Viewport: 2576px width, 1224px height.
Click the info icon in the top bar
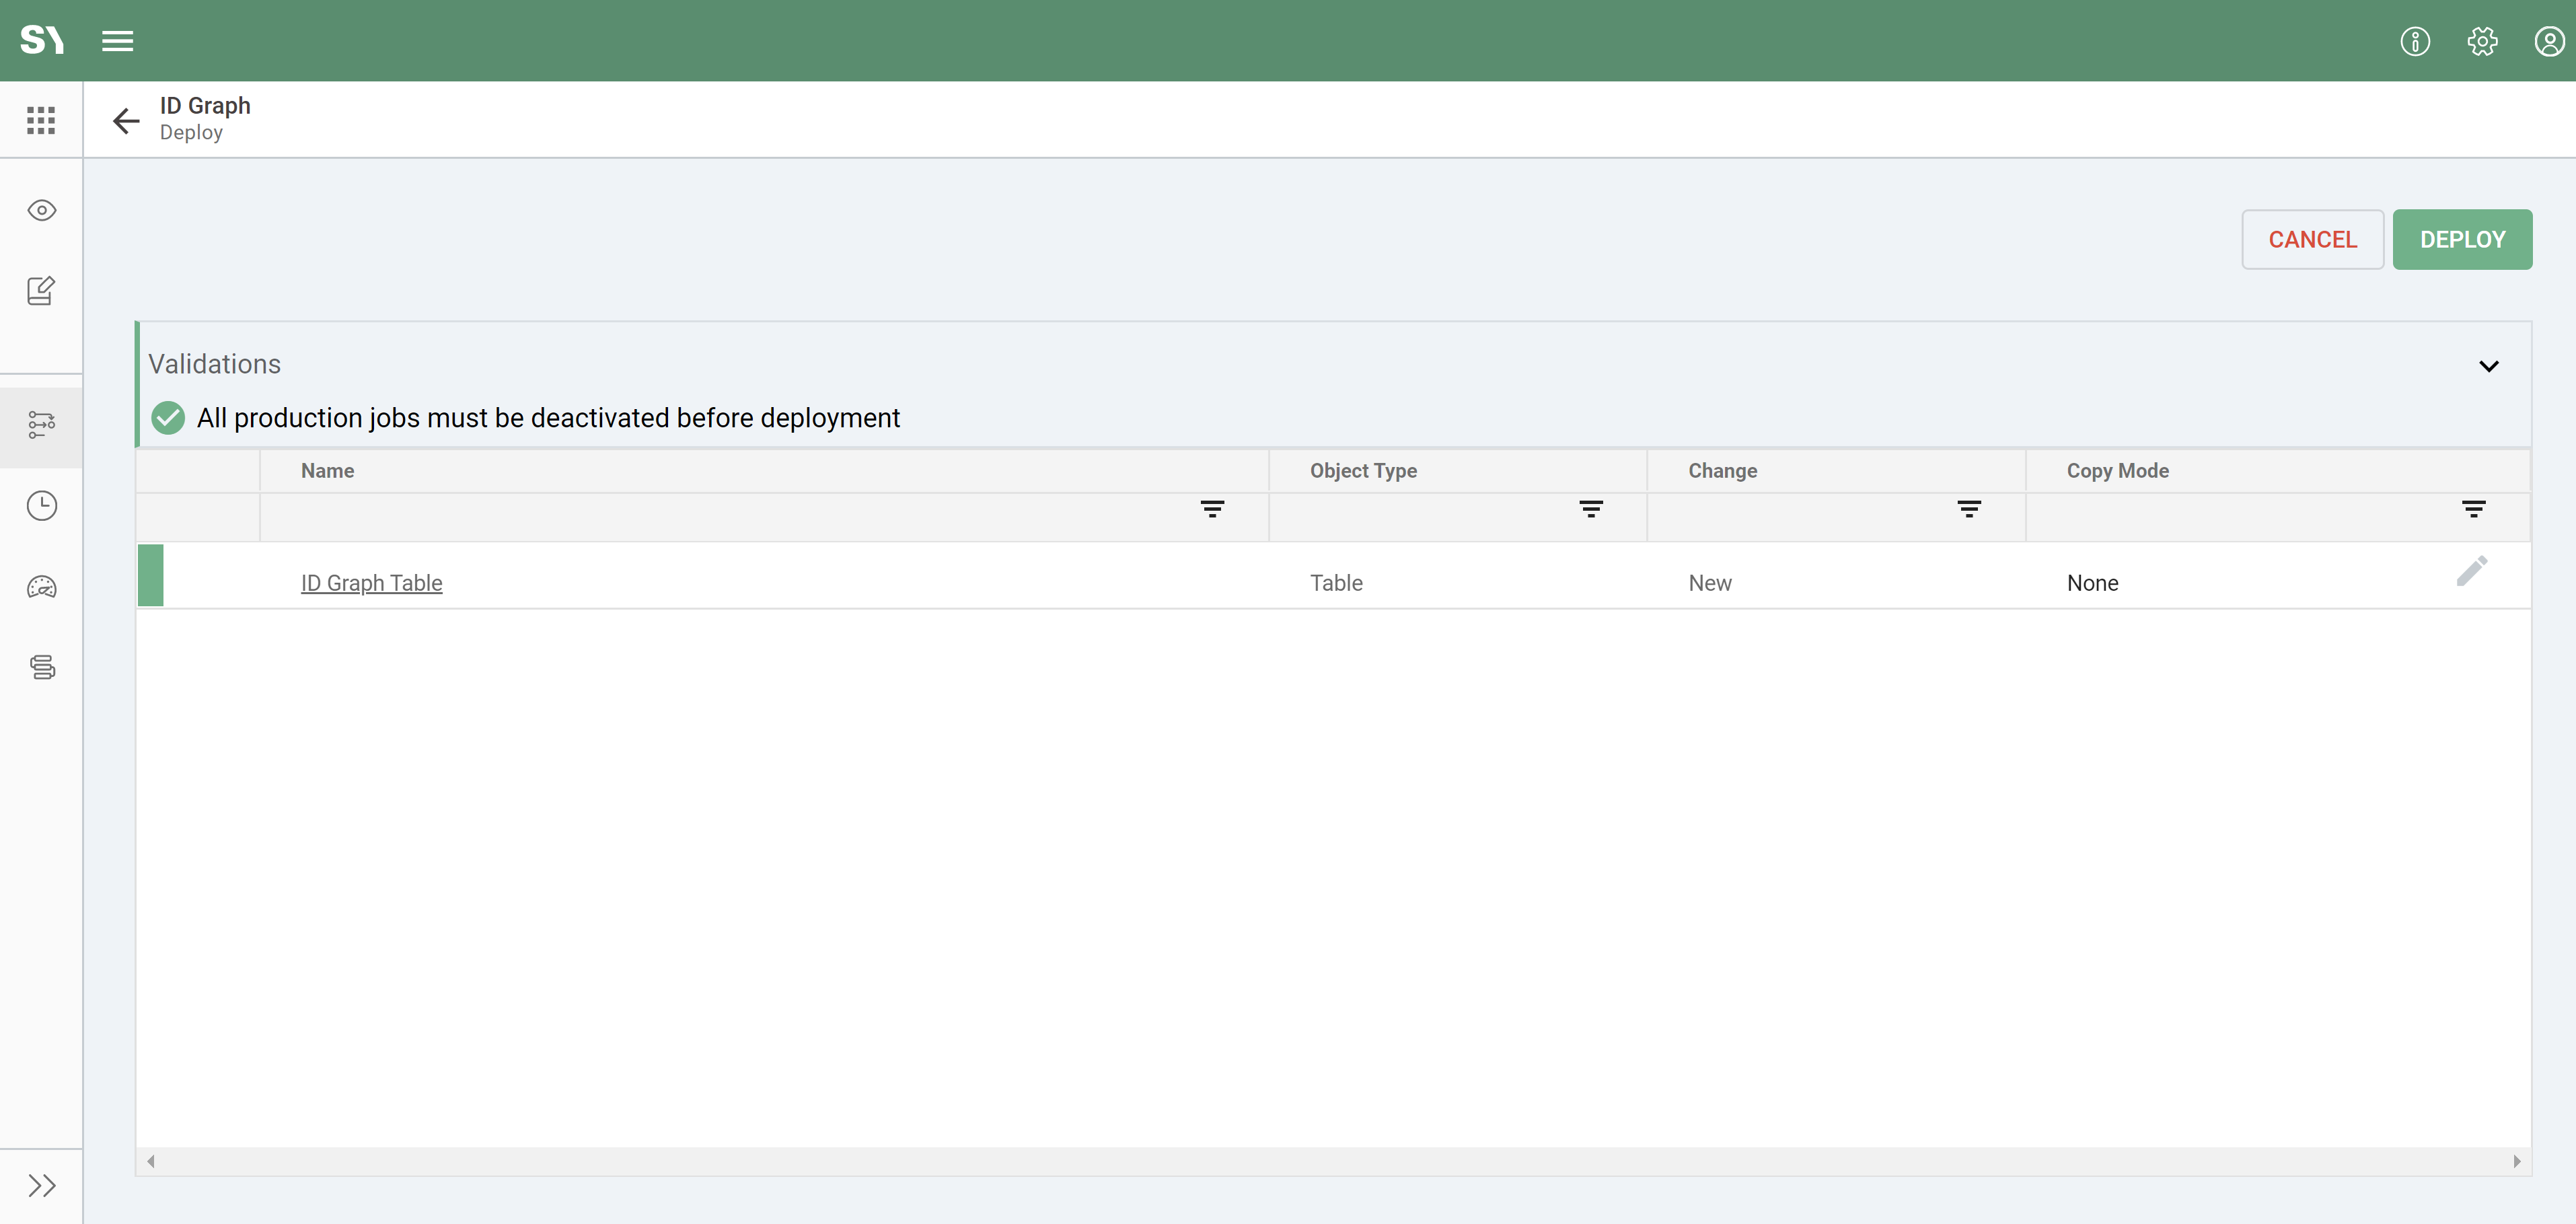tap(2414, 41)
